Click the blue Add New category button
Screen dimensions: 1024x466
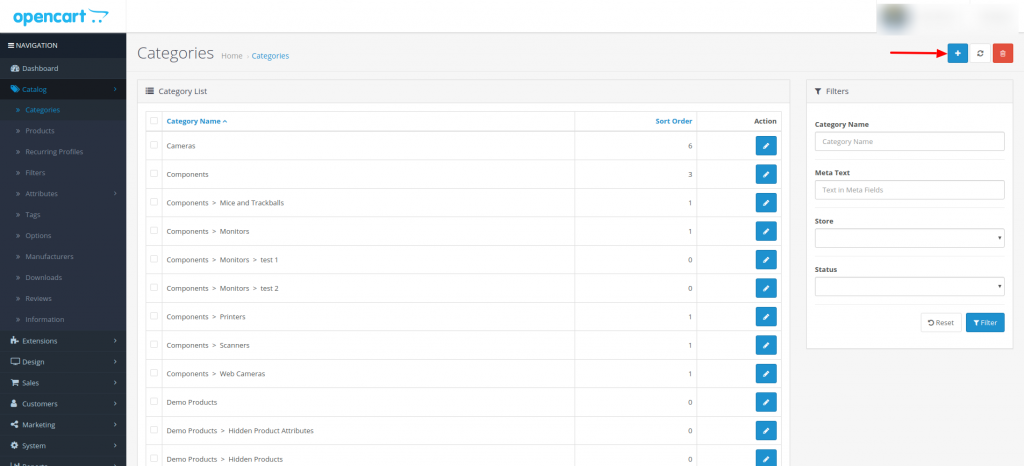click(x=957, y=53)
